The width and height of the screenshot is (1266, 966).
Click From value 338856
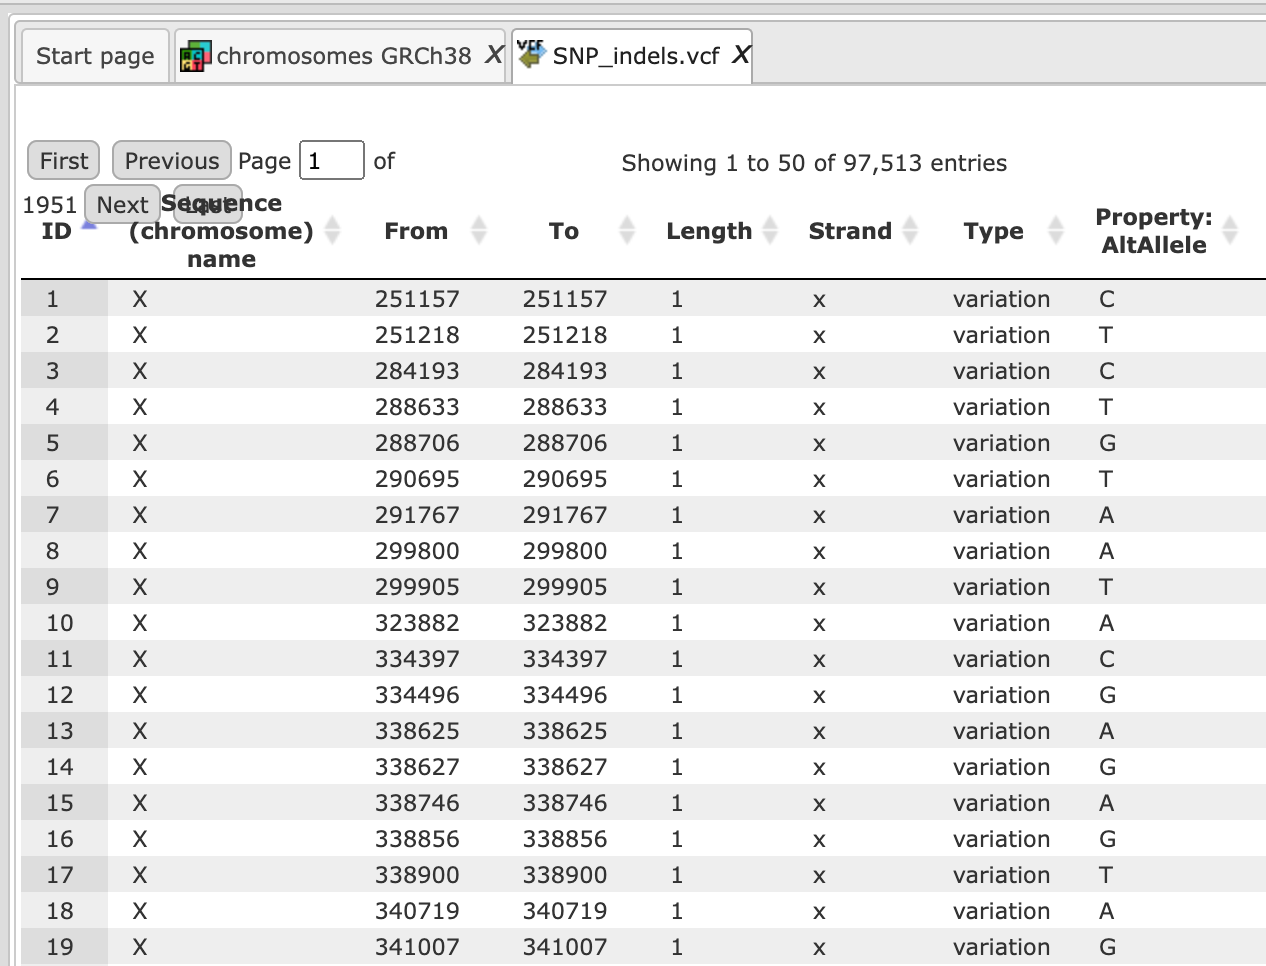point(417,839)
